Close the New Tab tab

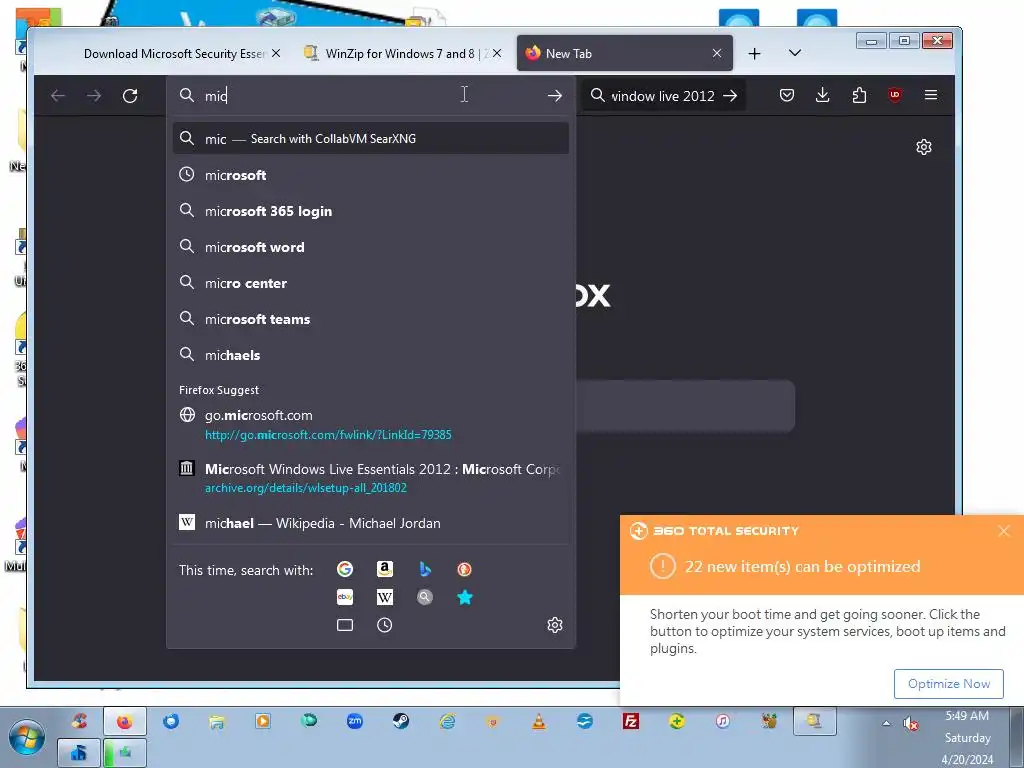717,54
